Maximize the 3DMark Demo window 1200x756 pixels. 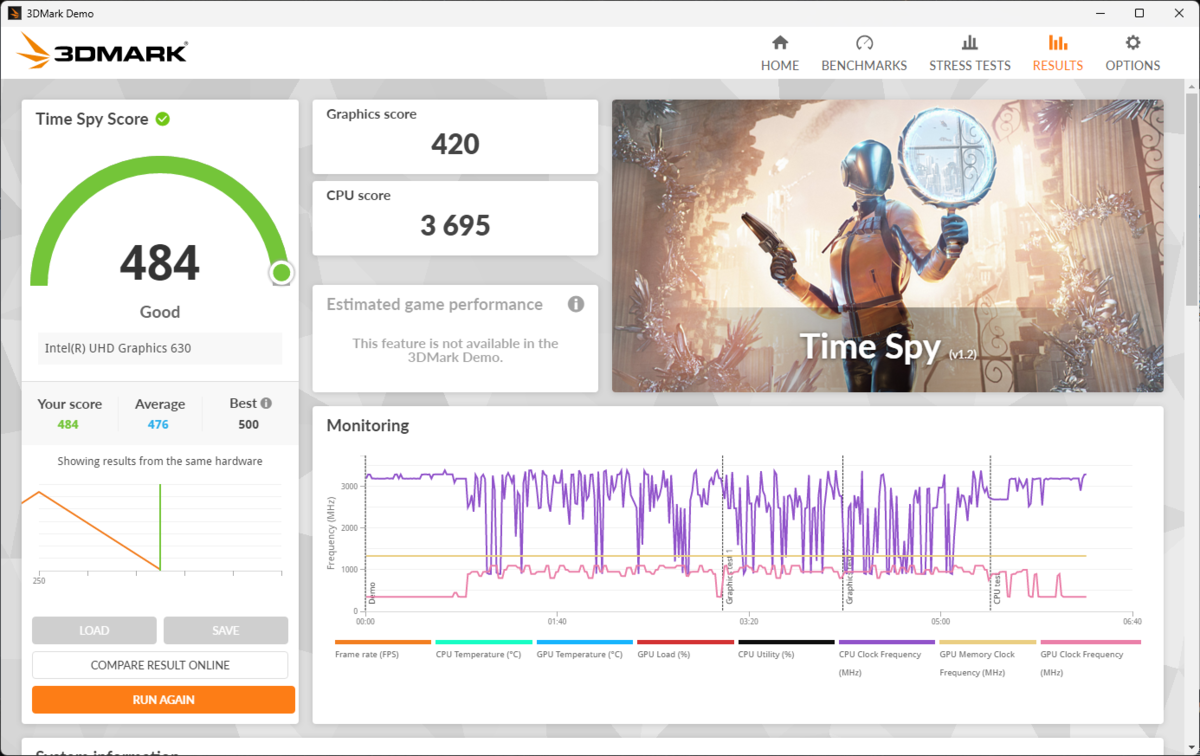[x=1139, y=13]
